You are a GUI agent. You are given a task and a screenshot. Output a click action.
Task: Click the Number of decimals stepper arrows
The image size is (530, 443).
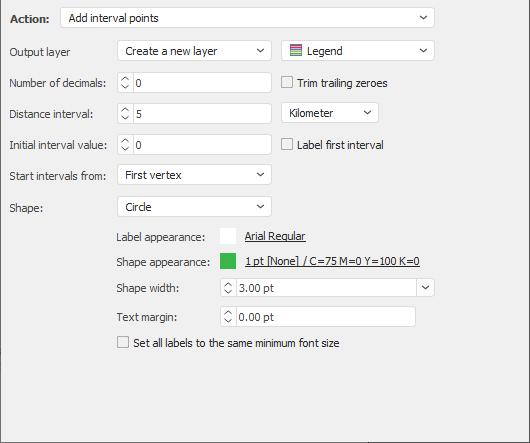(125, 83)
